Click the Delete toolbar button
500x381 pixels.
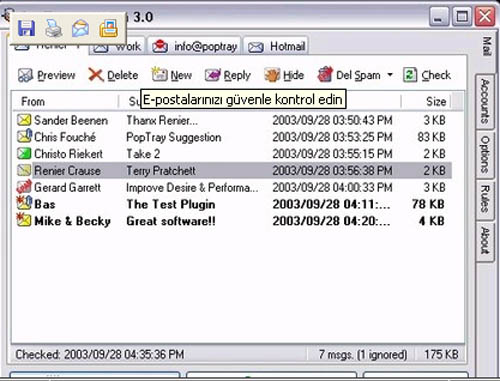(x=113, y=75)
